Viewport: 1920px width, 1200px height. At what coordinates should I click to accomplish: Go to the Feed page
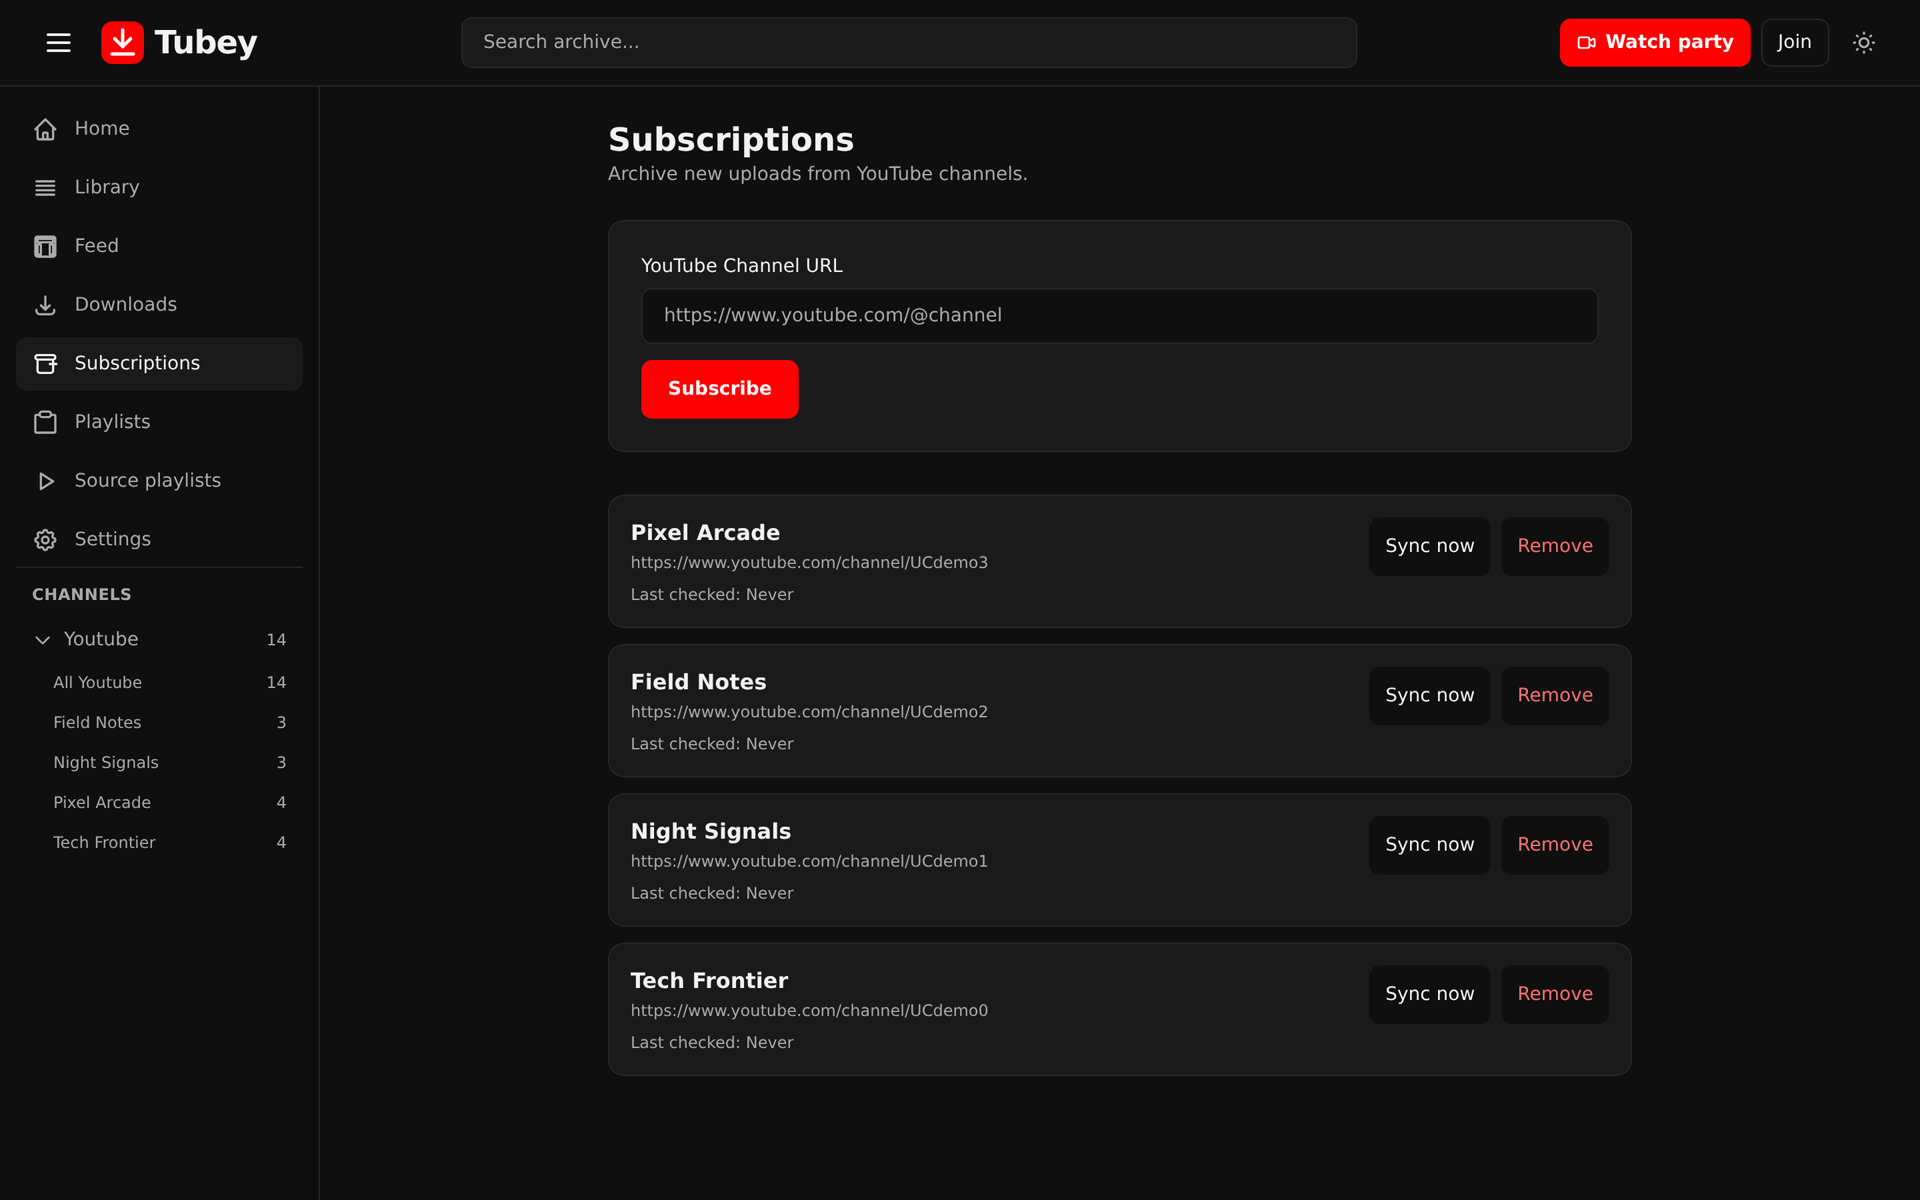pos(159,246)
